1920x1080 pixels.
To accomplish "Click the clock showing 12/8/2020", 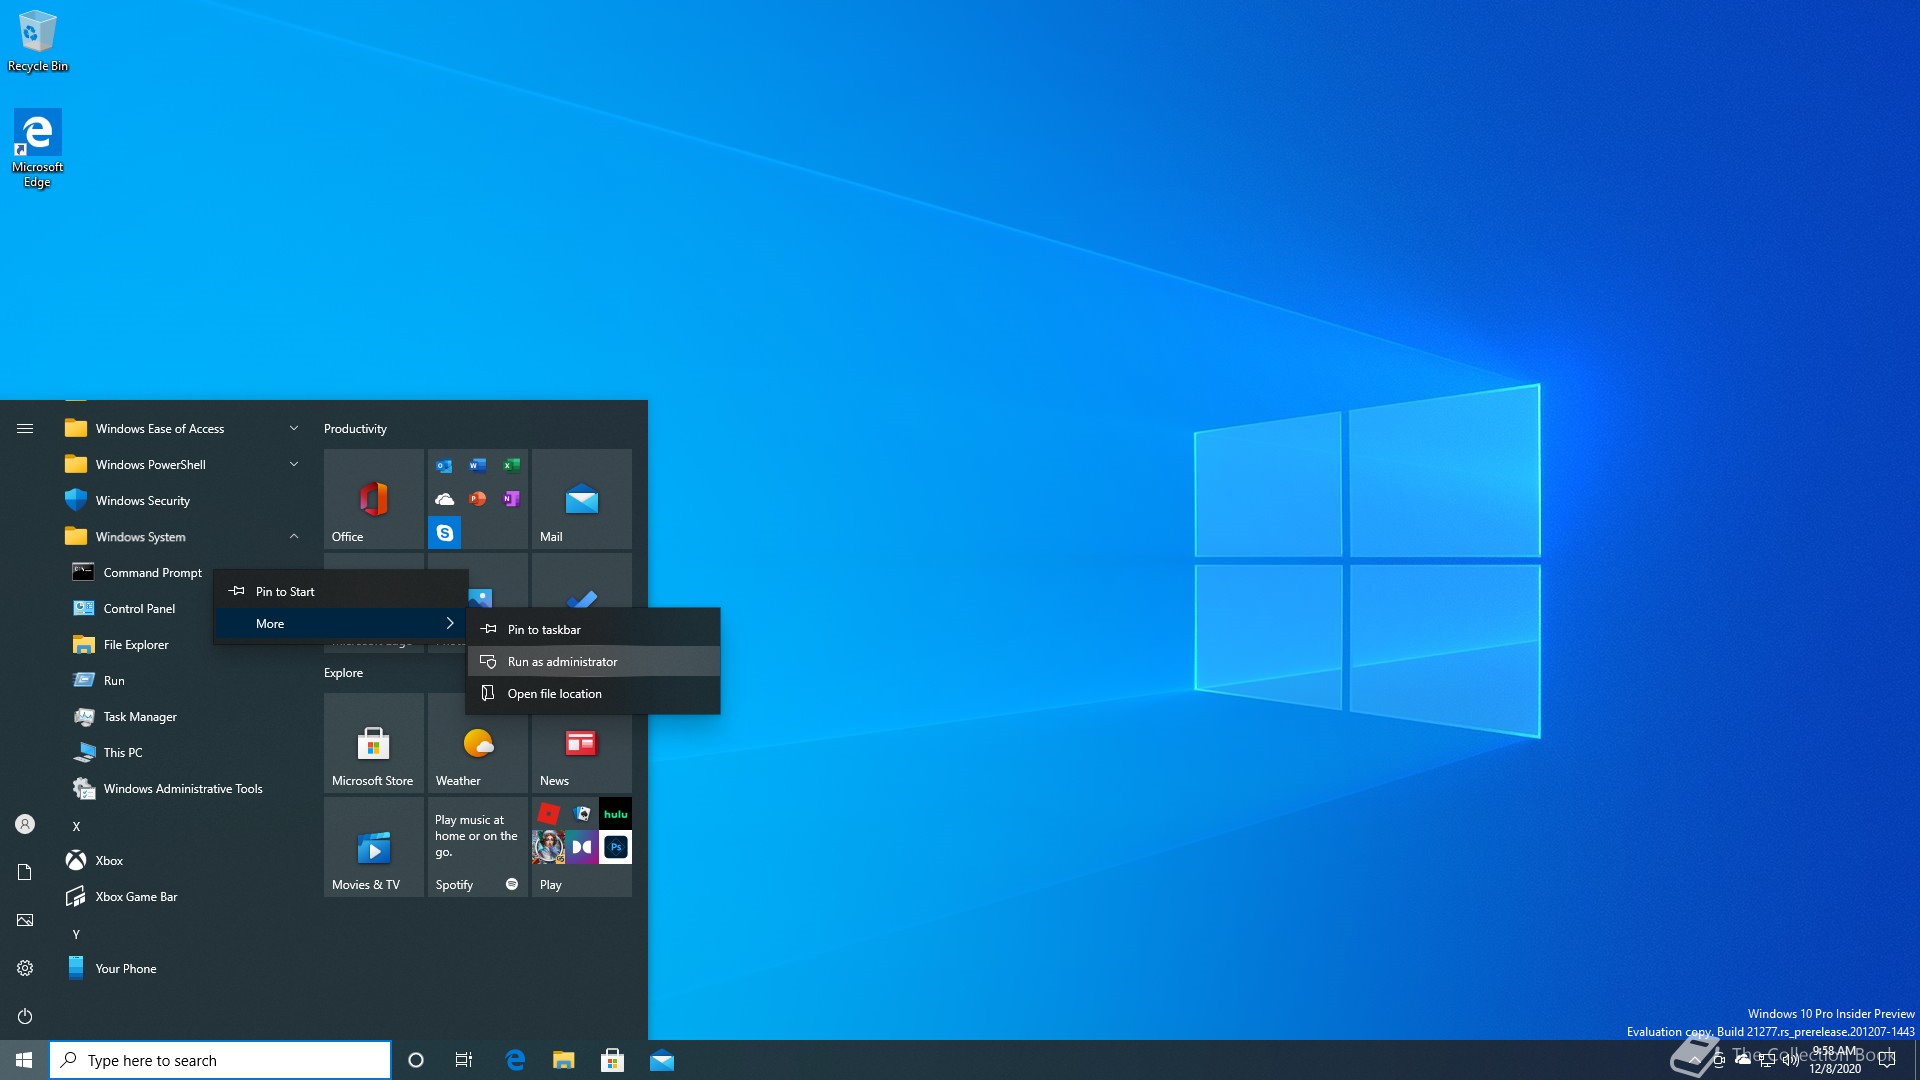I will coord(1835,1060).
